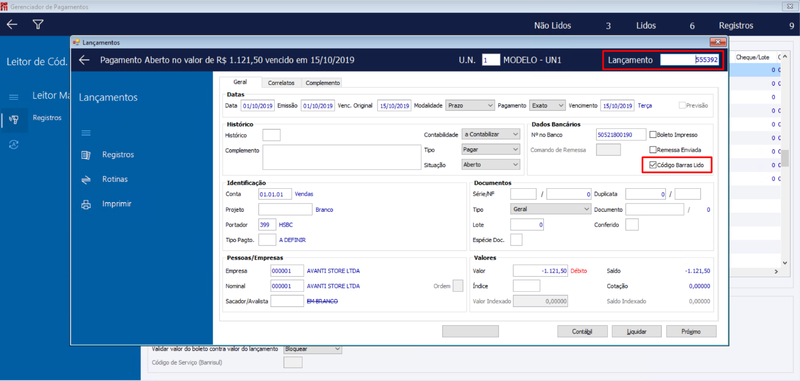Expand the Situação dropdown
Viewport: 800px width, 381px height.
(490, 165)
